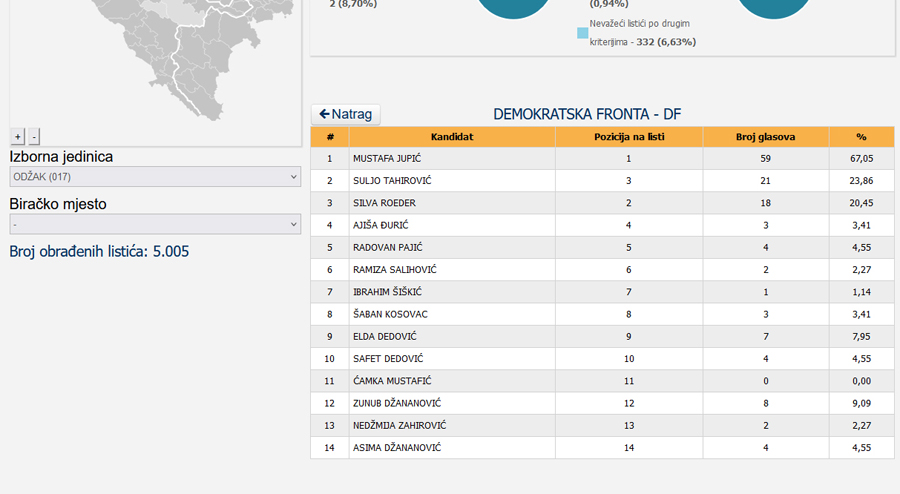Click the % column header
Screen dimensions: 900x494
[862, 137]
